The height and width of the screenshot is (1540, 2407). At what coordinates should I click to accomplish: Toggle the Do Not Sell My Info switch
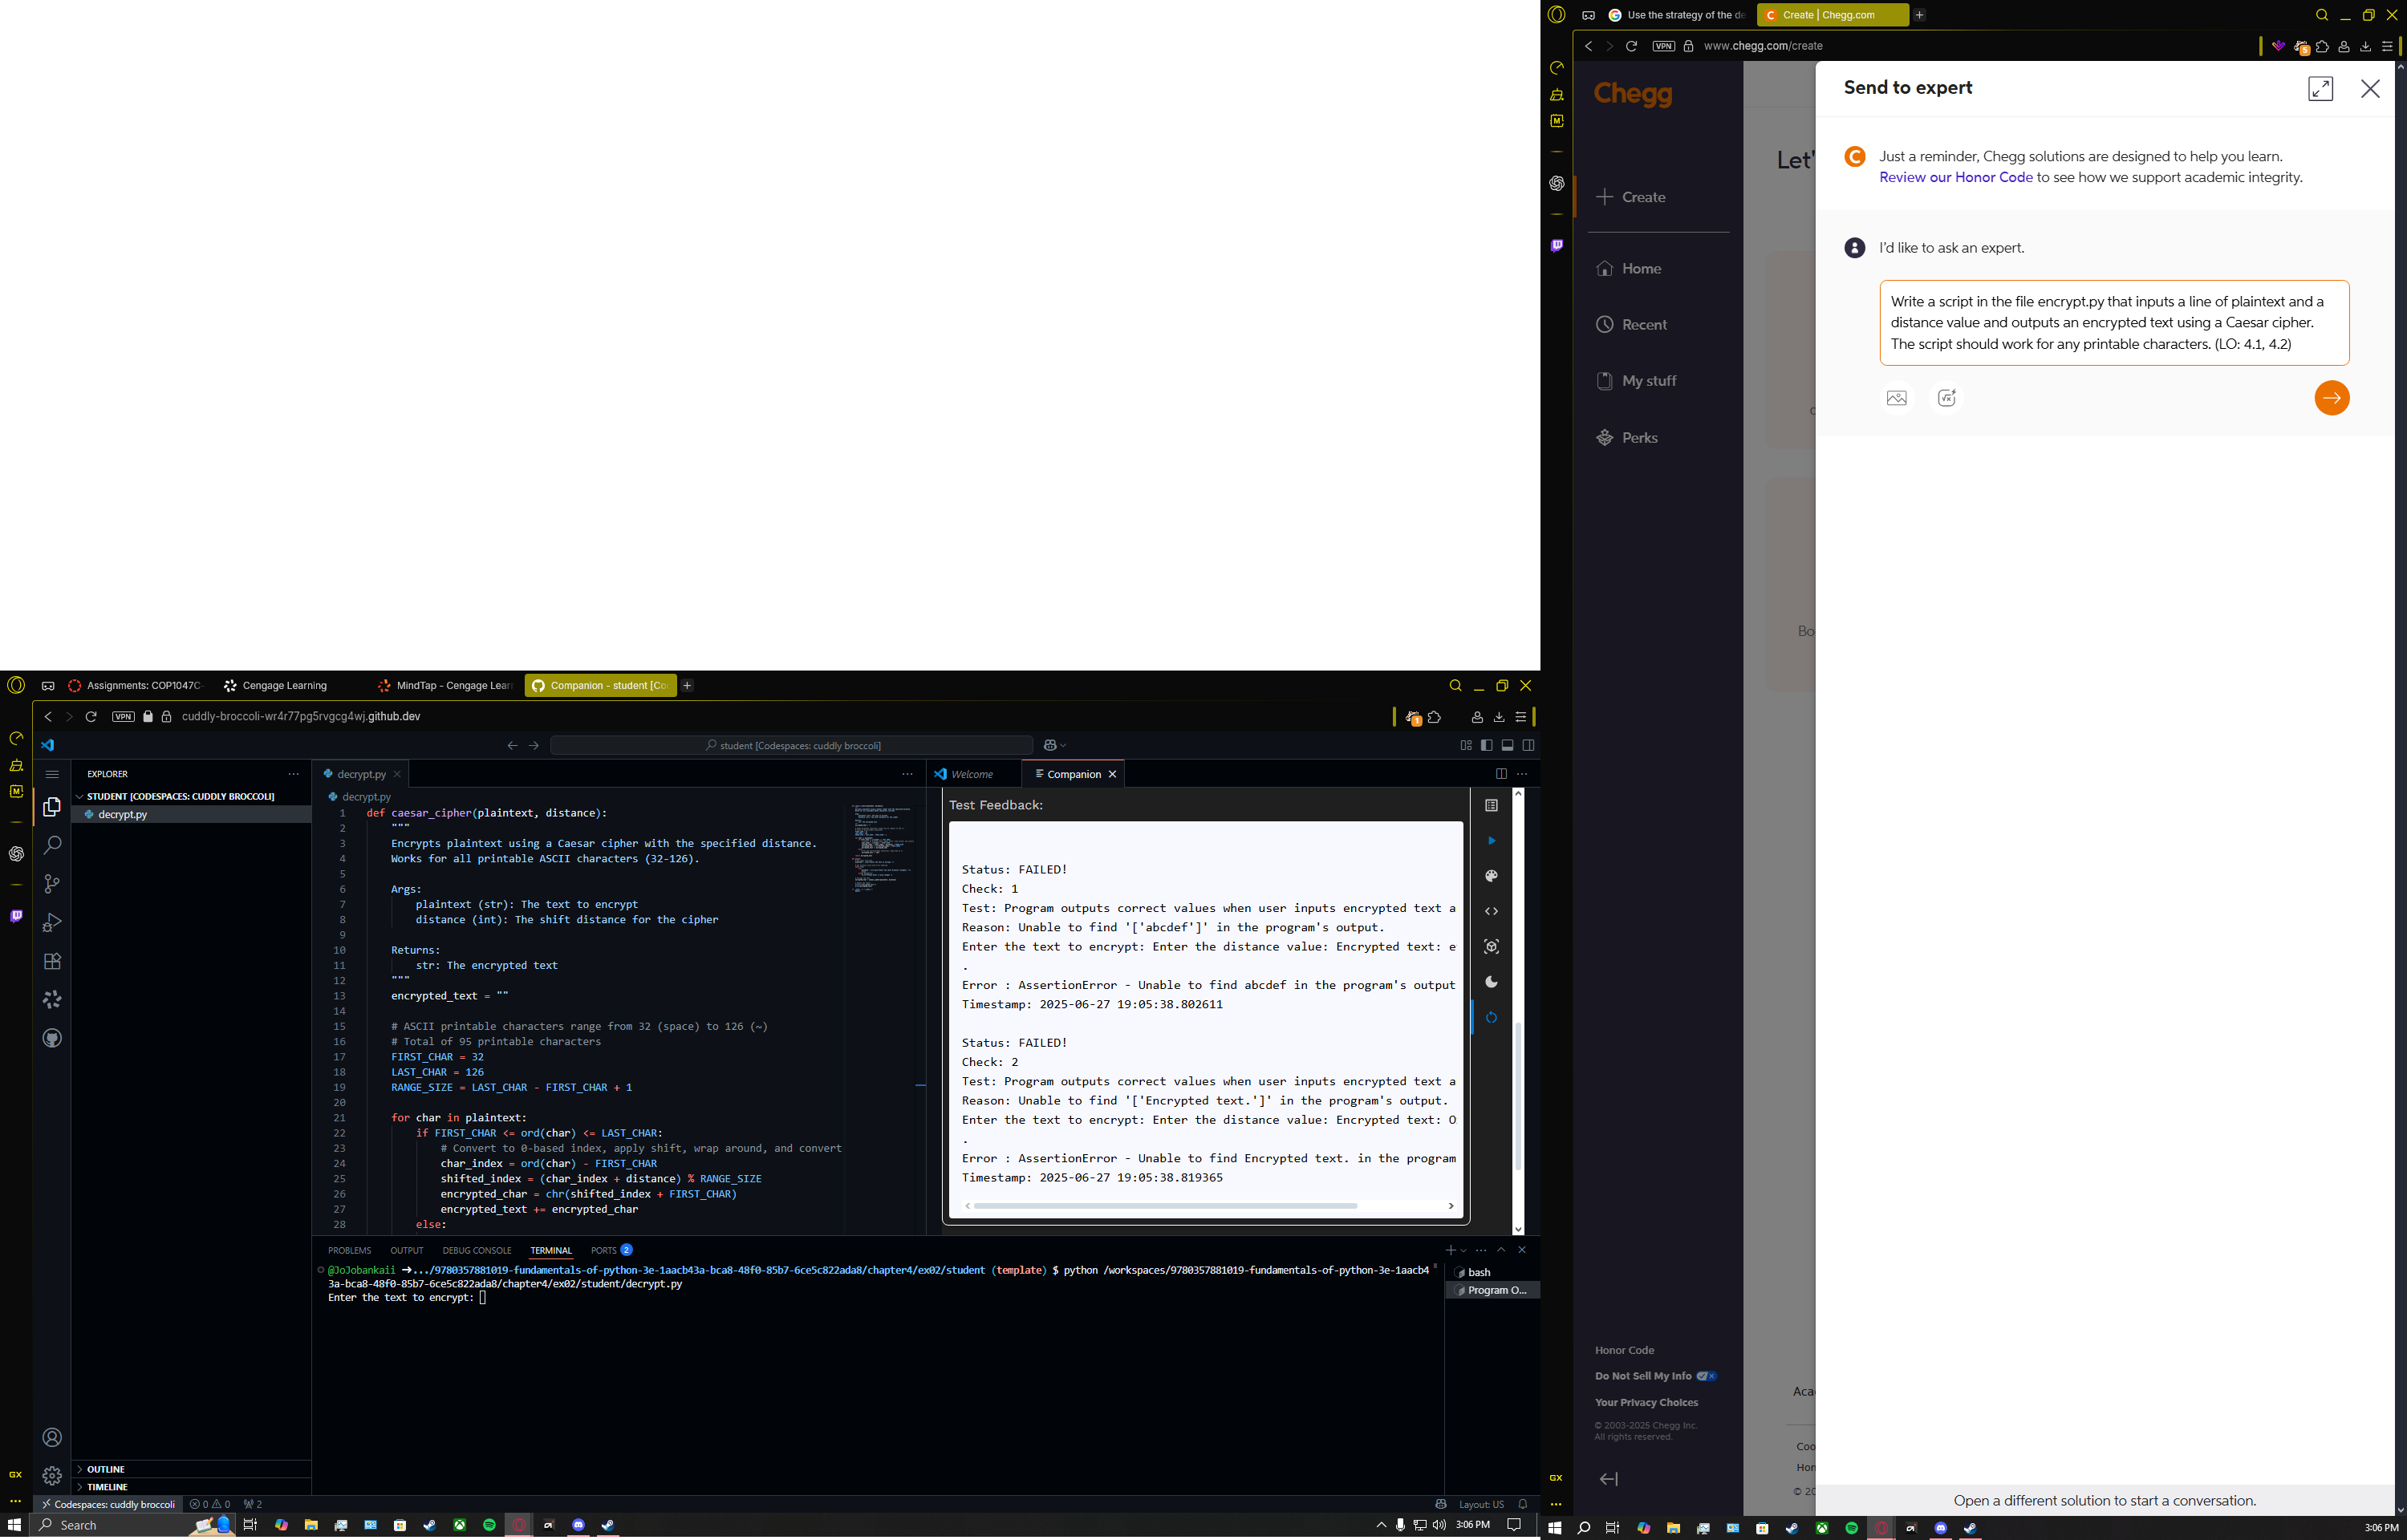[x=1706, y=1376]
